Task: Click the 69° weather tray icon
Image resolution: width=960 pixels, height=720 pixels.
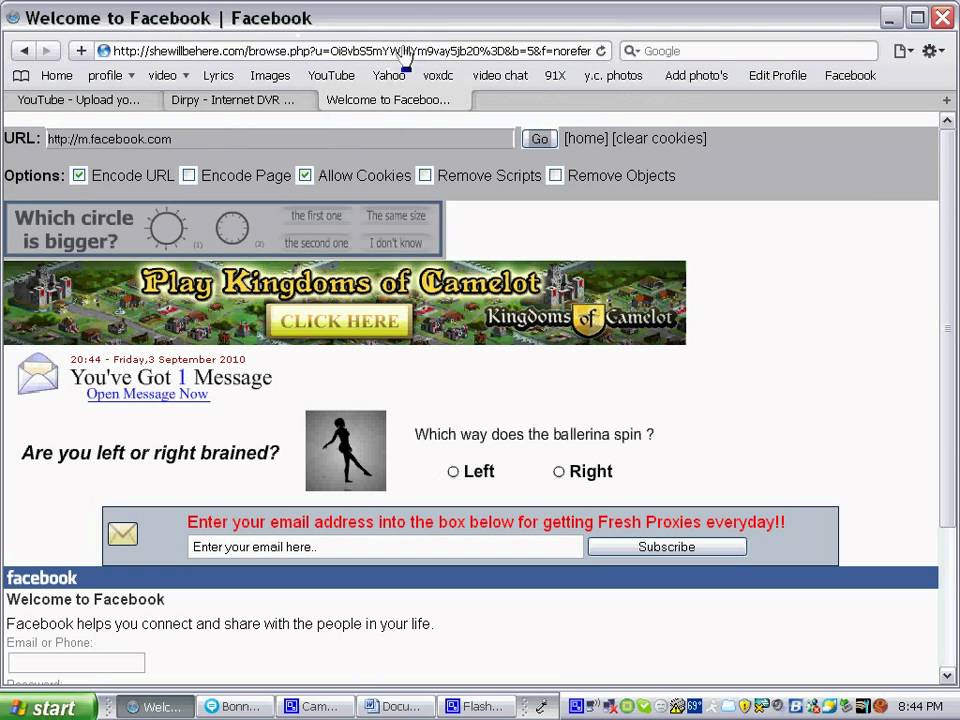Action: [694, 706]
